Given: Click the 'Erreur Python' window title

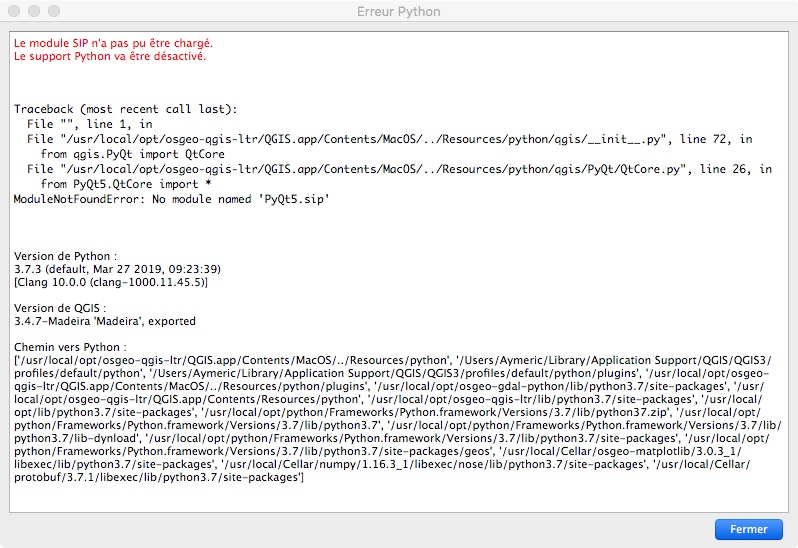Looking at the screenshot, I should (x=398, y=12).
